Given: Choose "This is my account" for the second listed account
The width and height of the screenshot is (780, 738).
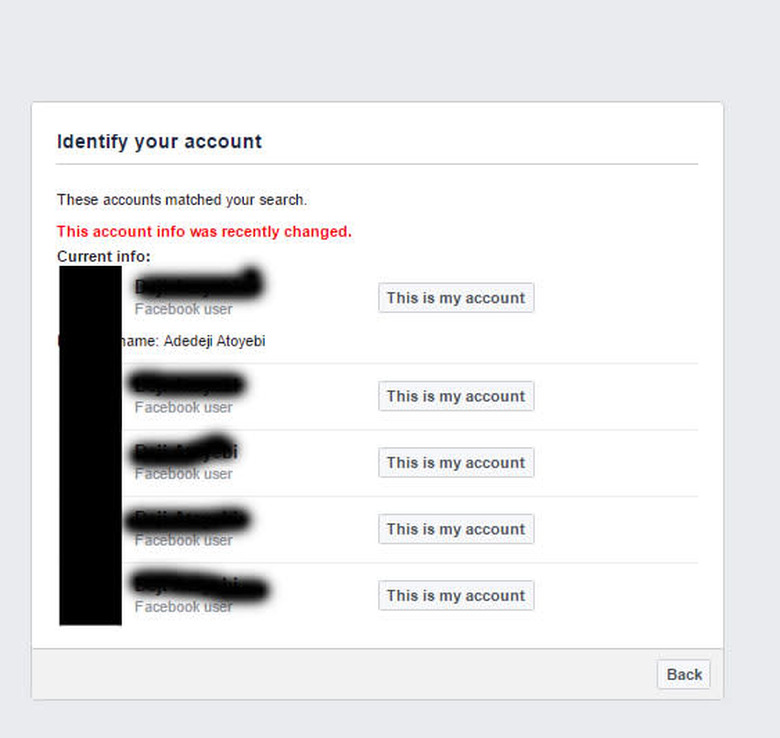Looking at the screenshot, I should [x=456, y=396].
